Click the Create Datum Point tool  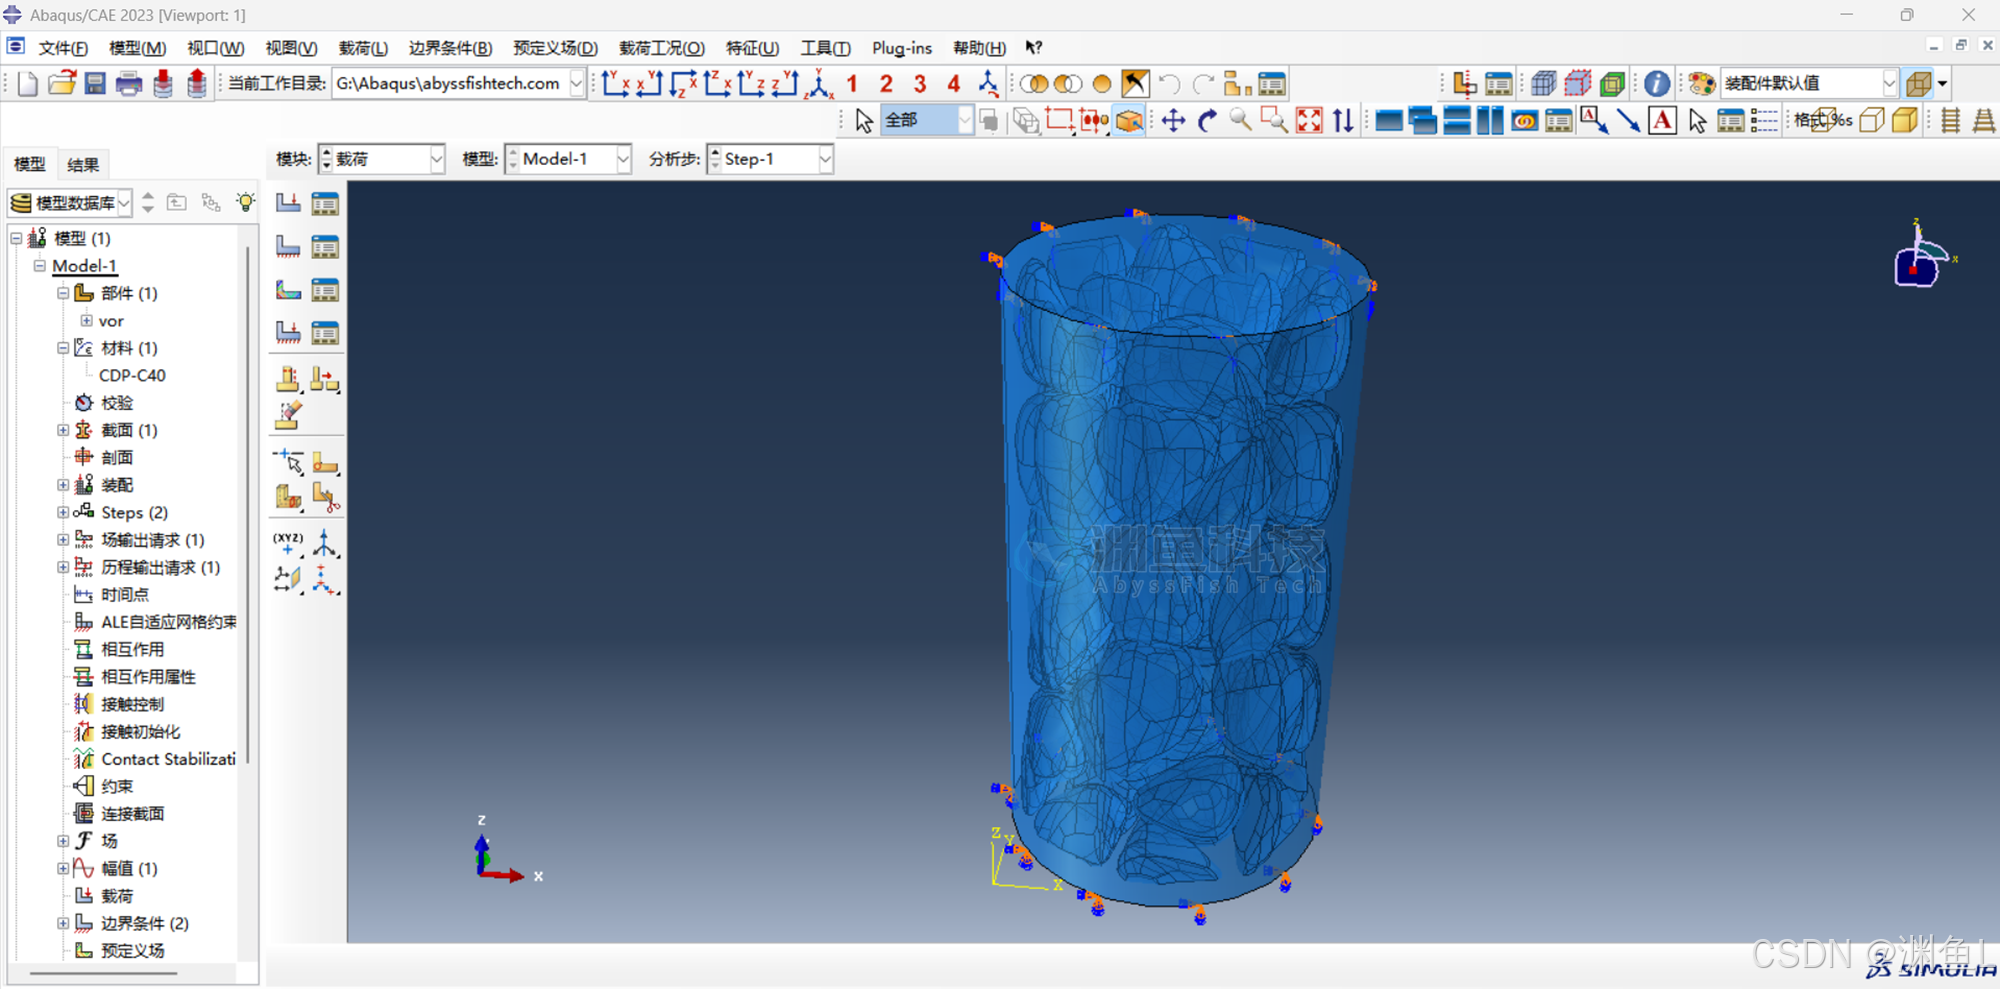point(288,544)
